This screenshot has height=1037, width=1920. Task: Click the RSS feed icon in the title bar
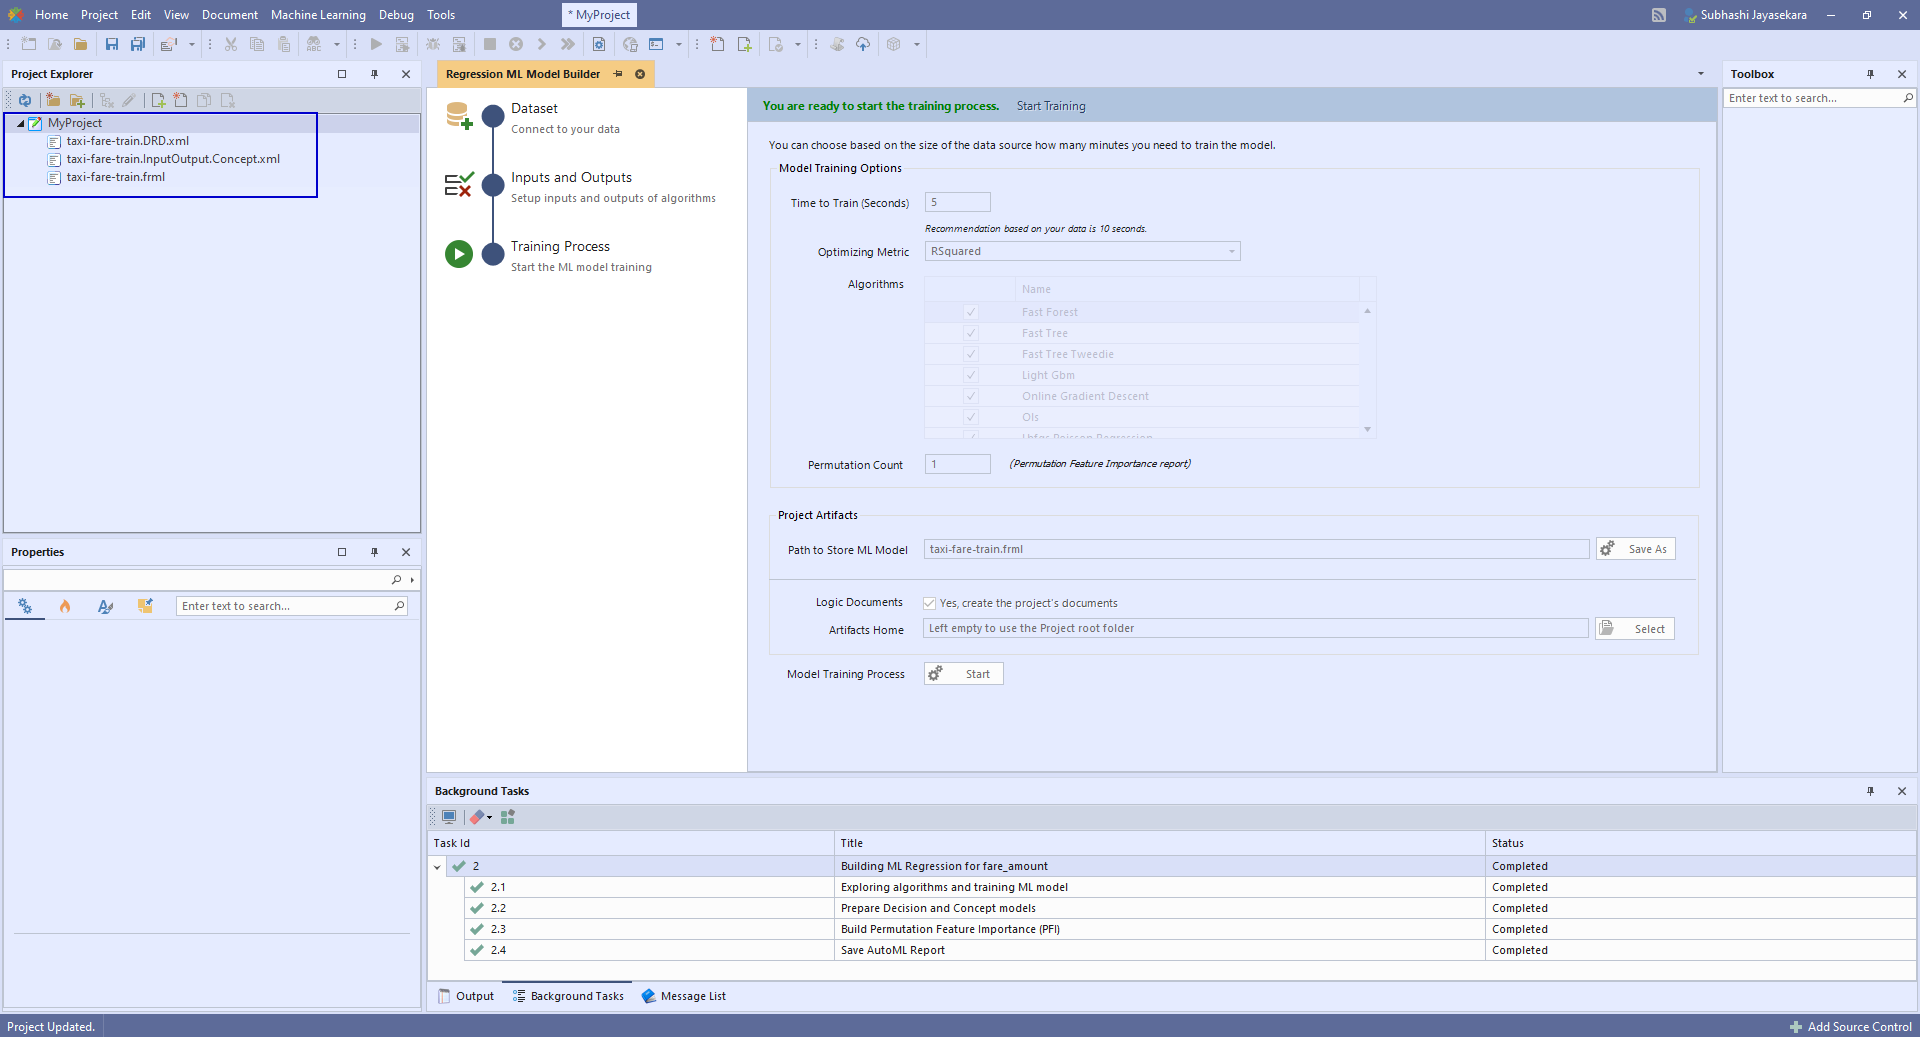point(1659,15)
